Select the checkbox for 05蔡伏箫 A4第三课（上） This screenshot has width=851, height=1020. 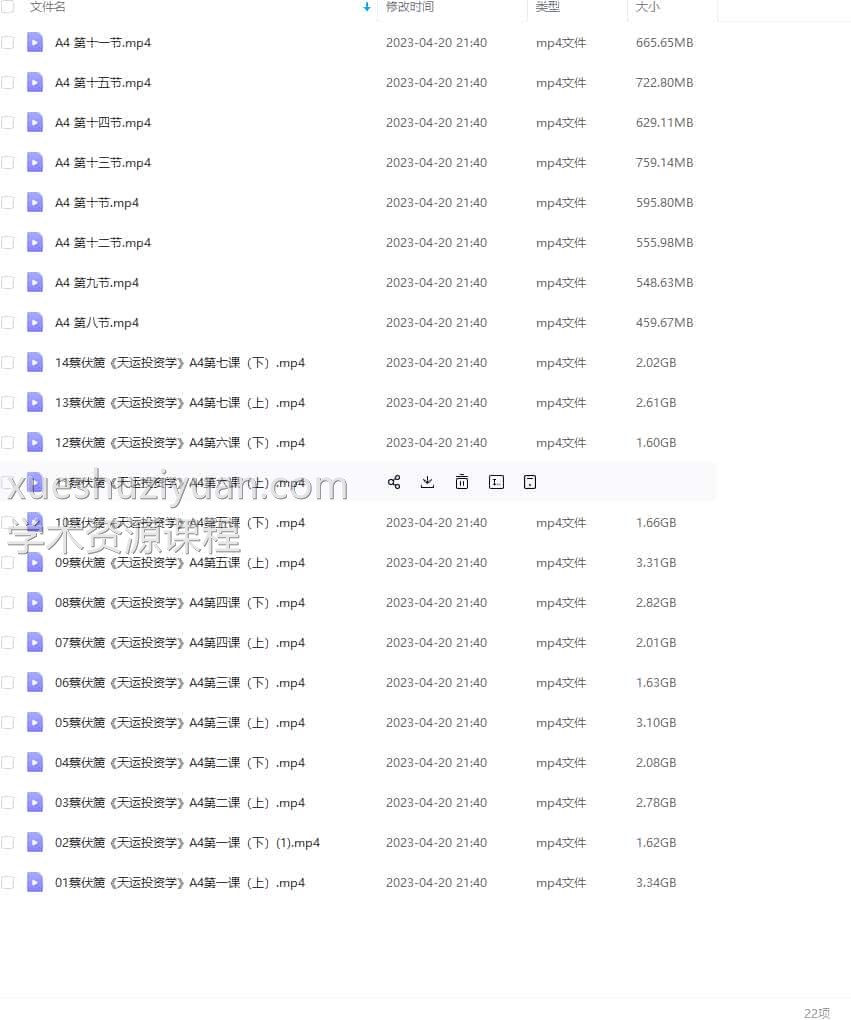8,722
